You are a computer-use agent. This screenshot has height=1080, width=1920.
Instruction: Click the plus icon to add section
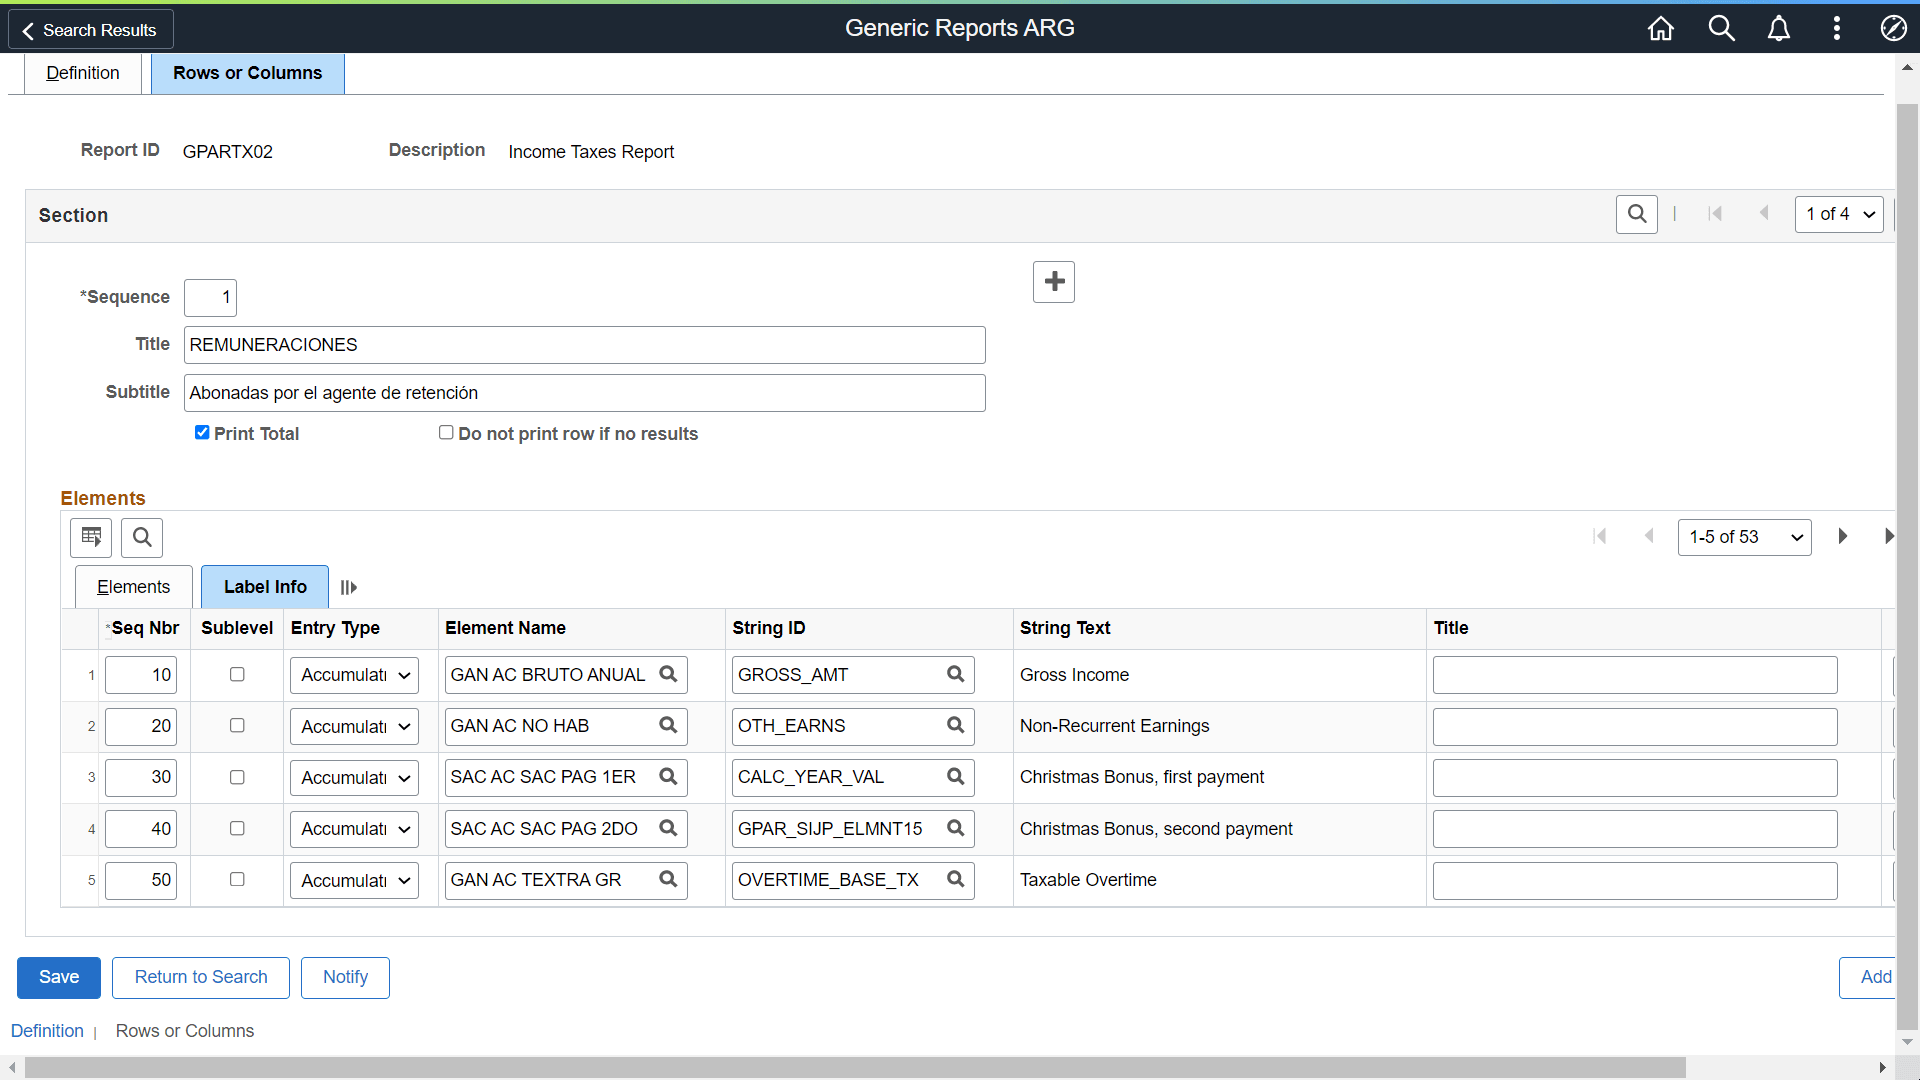(1054, 282)
